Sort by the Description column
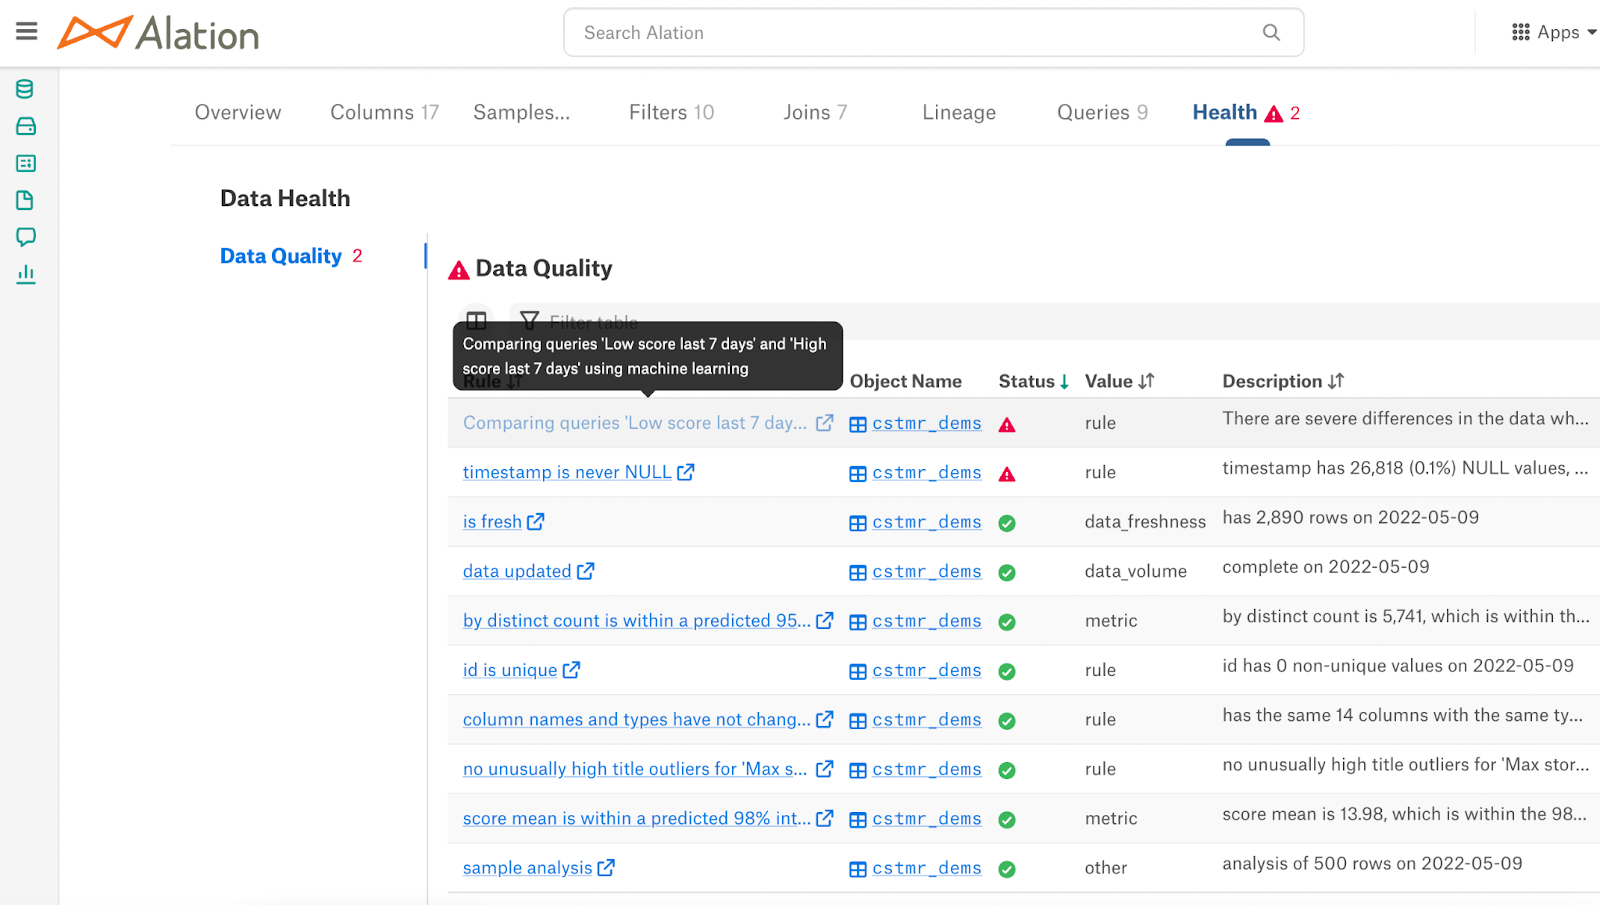The width and height of the screenshot is (1600, 905). pos(1283,381)
